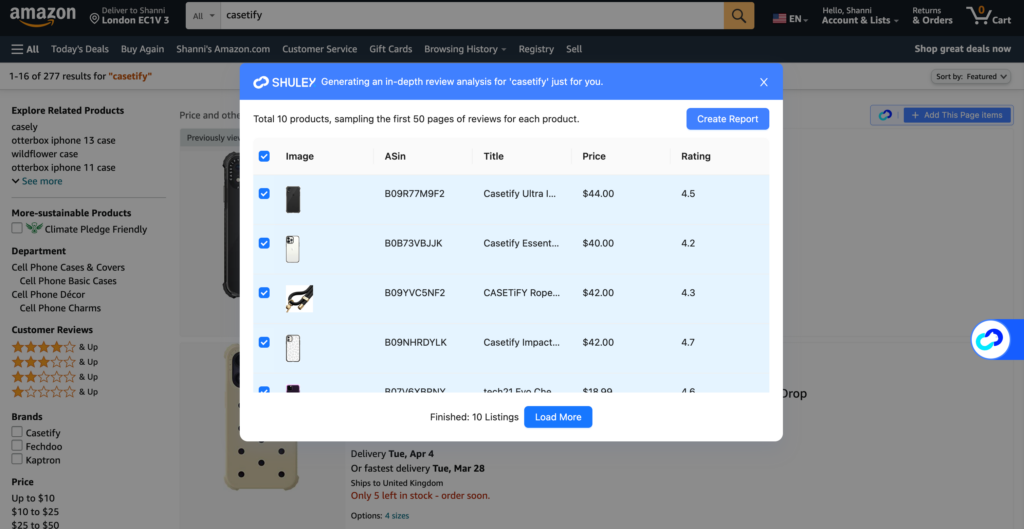This screenshot has height=529, width=1024.
Task: Uncheck the B09YVC5NF2 product row
Action: click(264, 293)
